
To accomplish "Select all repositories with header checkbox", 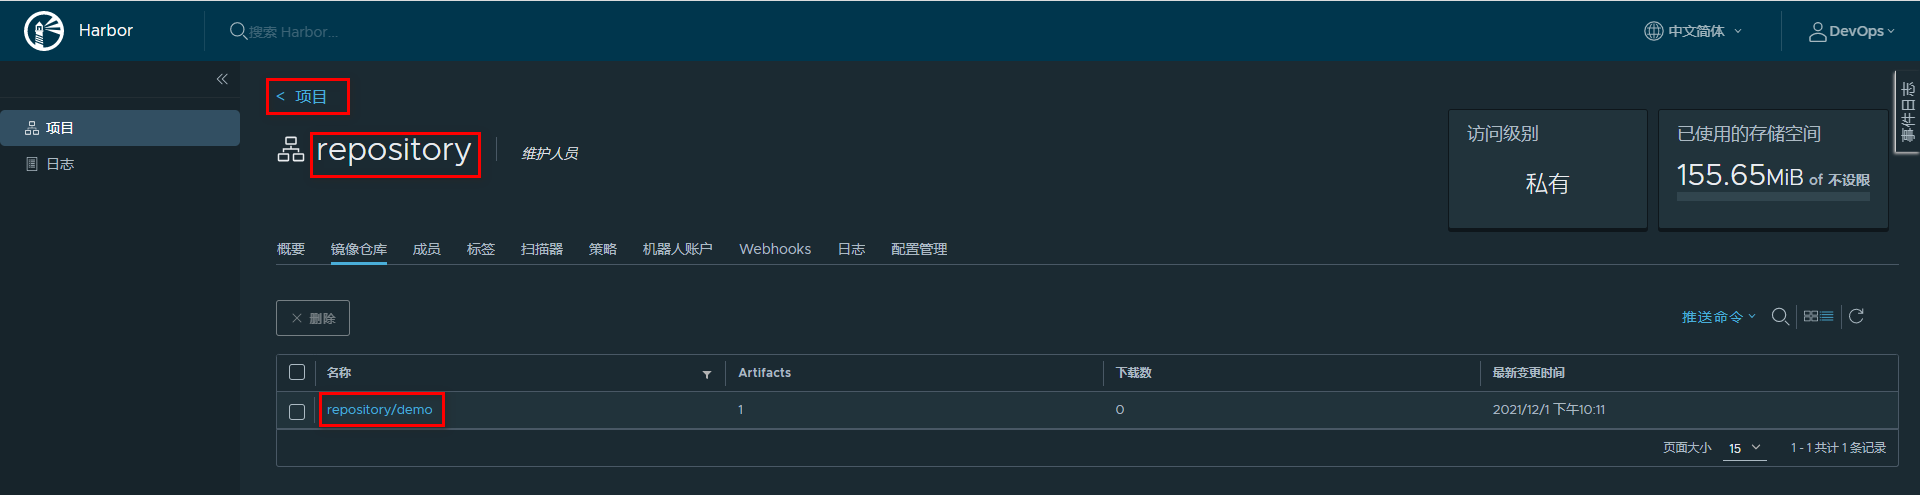I will (x=297, y=372).
